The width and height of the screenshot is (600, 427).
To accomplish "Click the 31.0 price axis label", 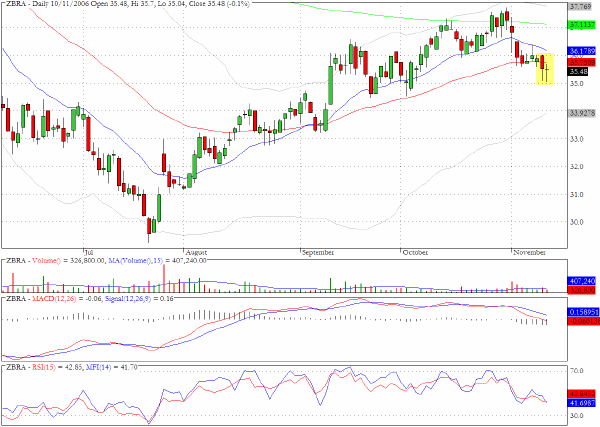I will click(x=577, y=195).
